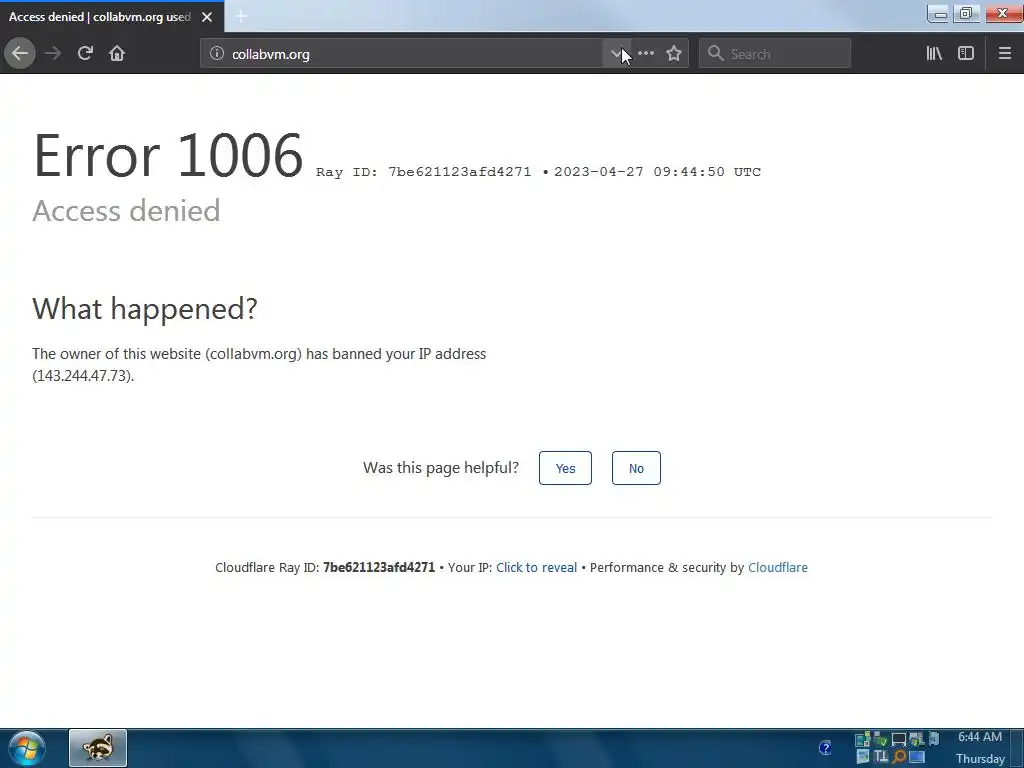Open the Firefox hamburger menu

[x=1005, y=54]
